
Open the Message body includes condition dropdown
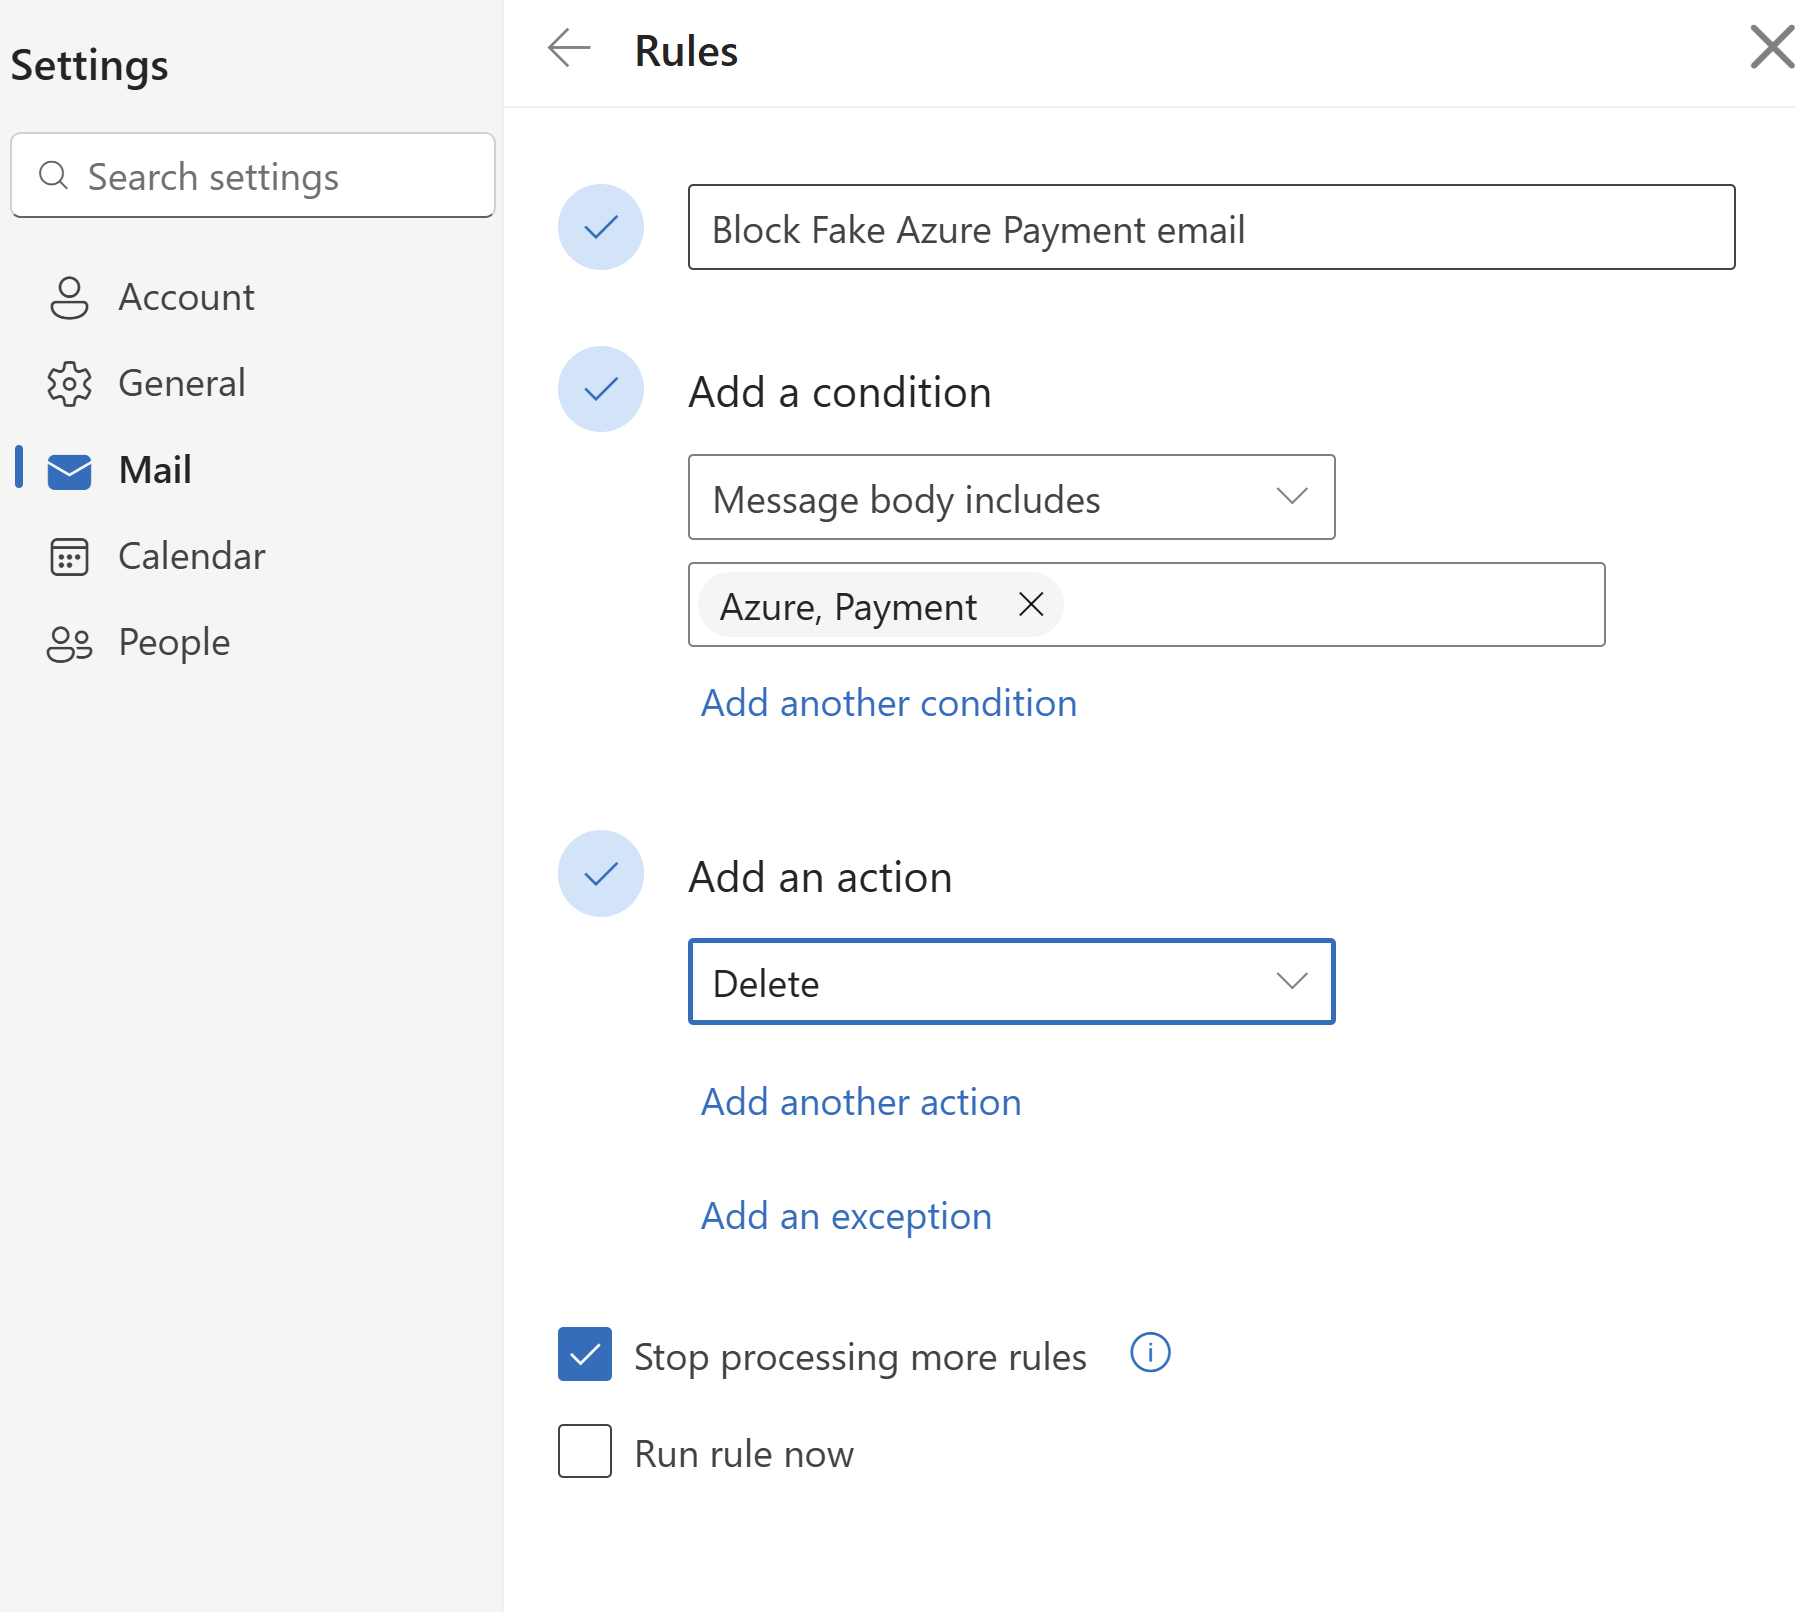coord(1011,498)
